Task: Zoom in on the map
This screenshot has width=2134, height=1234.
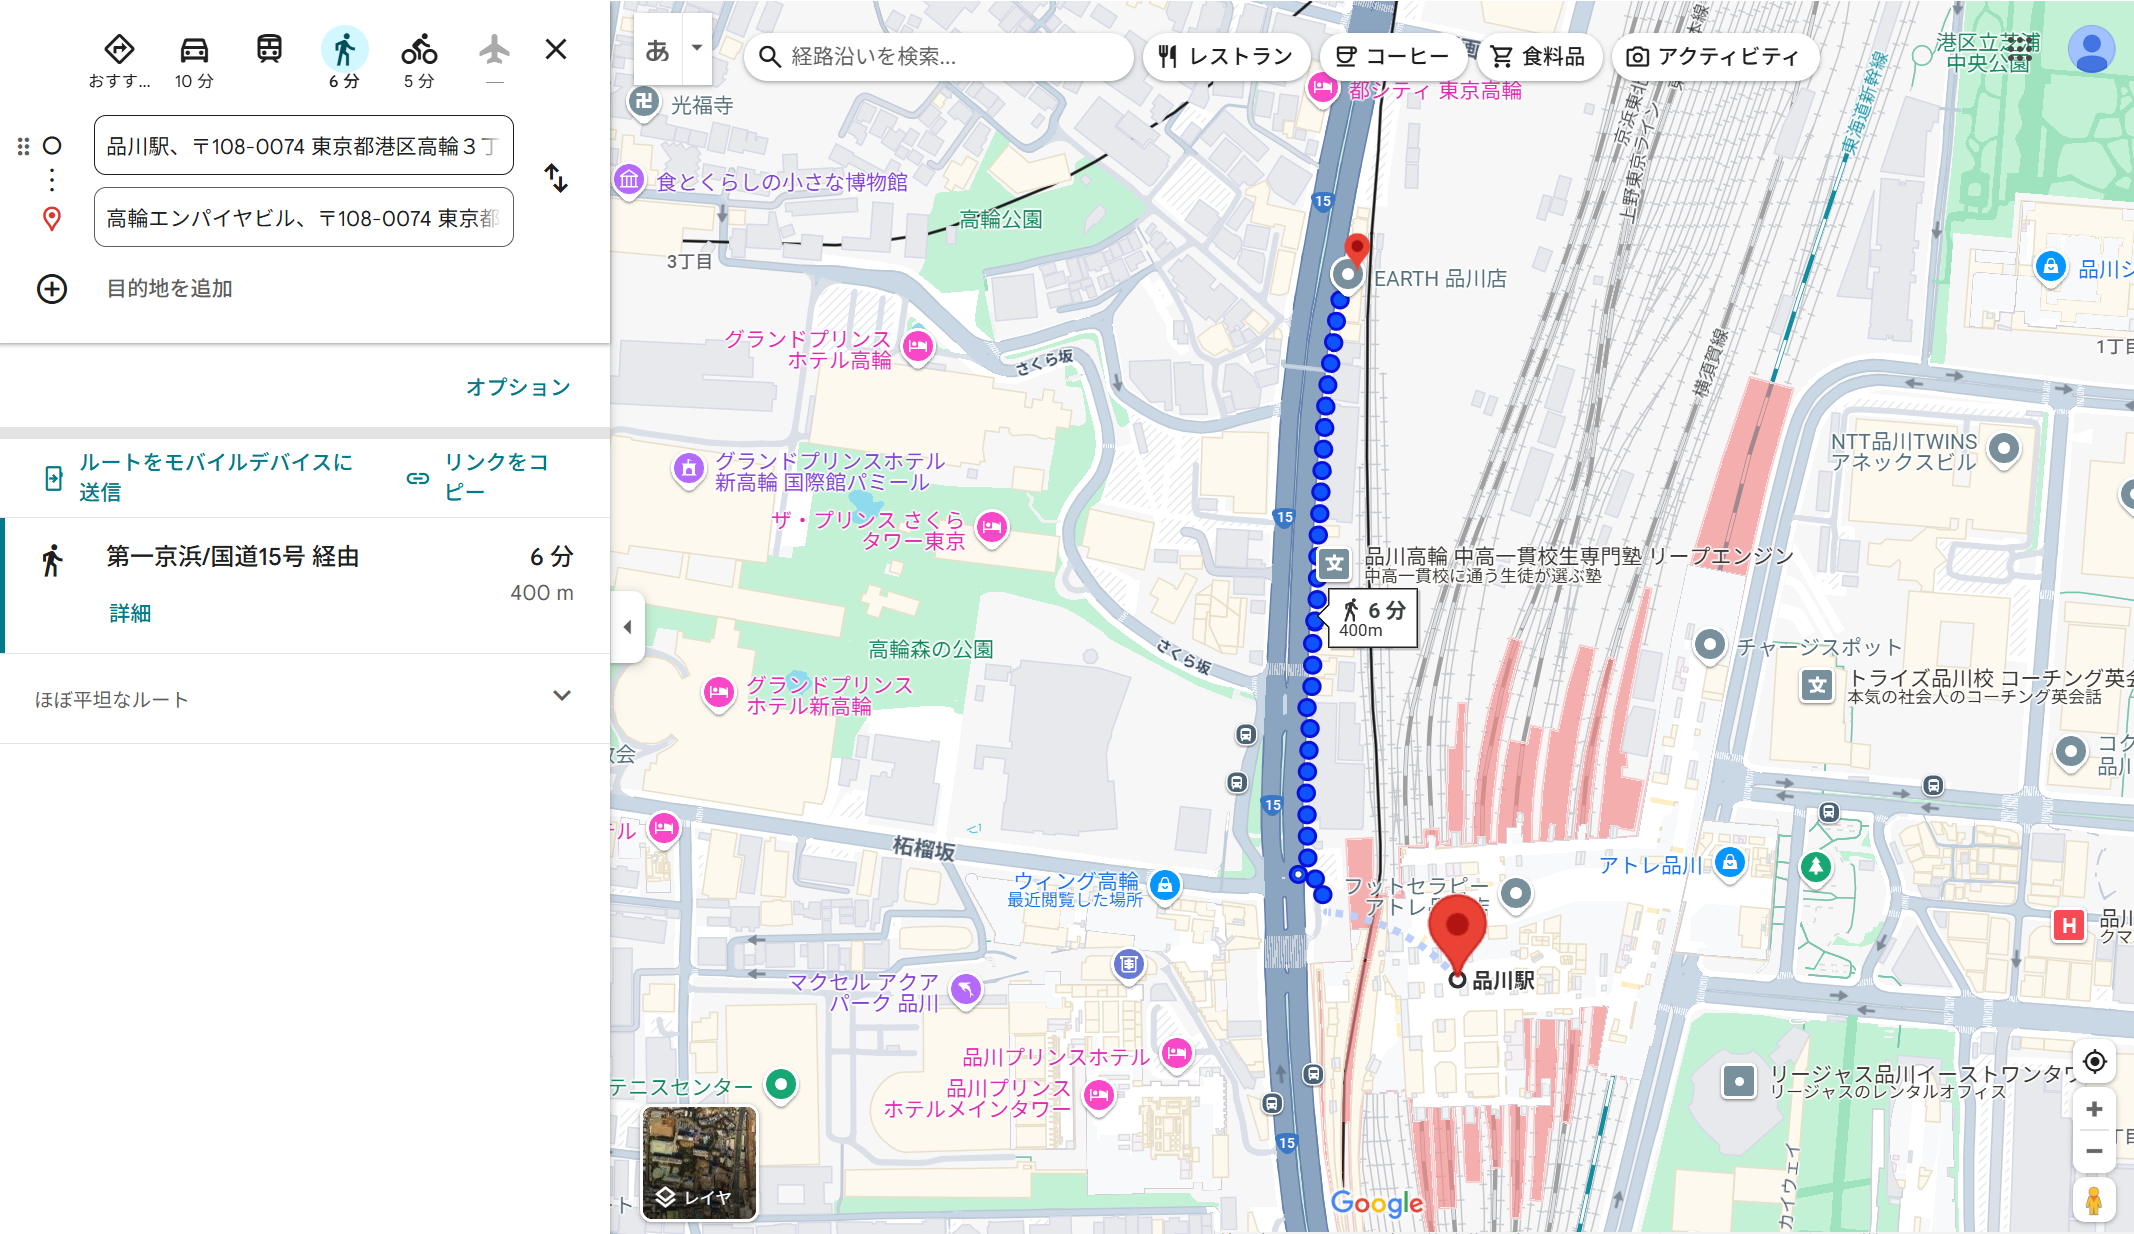Action: coord(2094,1109)
